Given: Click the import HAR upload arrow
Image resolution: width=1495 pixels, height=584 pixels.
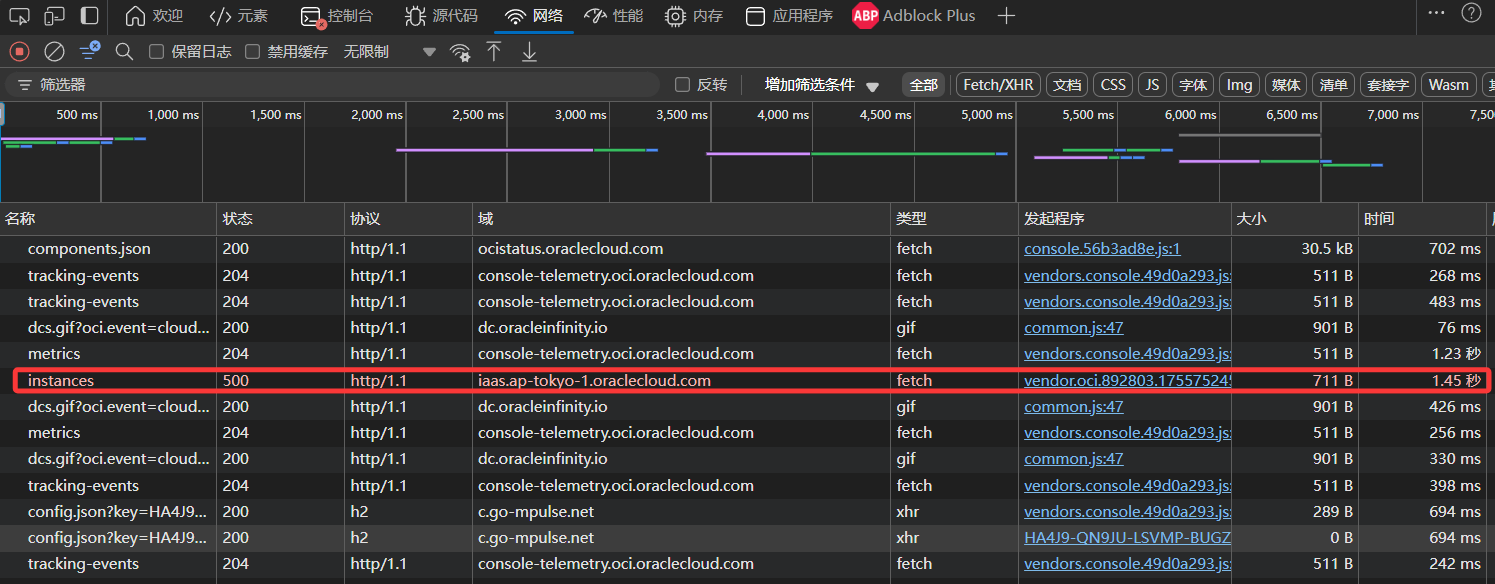Looking at the screenshot, I should pos(494,51).
